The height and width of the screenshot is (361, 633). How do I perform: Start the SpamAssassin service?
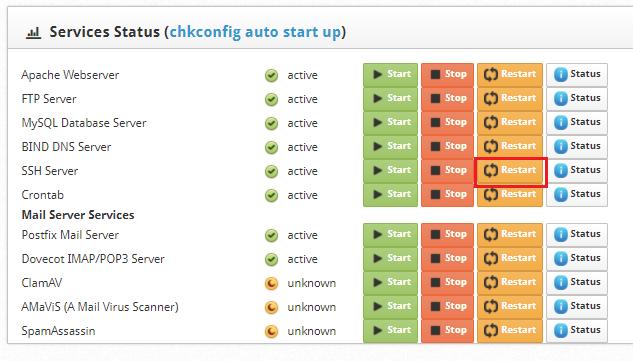(390, 331)
